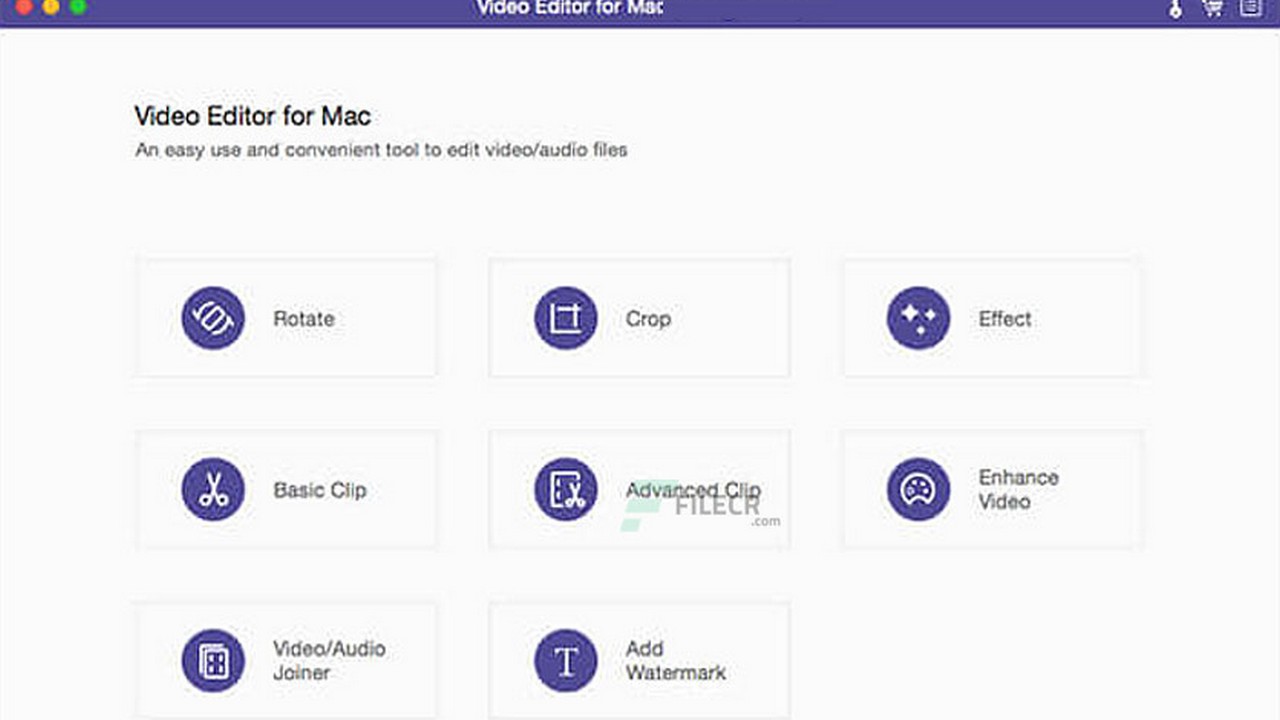Select the 'Crop' text label
This screenshot has width=1280, height=720.
[x=648, y=319]
